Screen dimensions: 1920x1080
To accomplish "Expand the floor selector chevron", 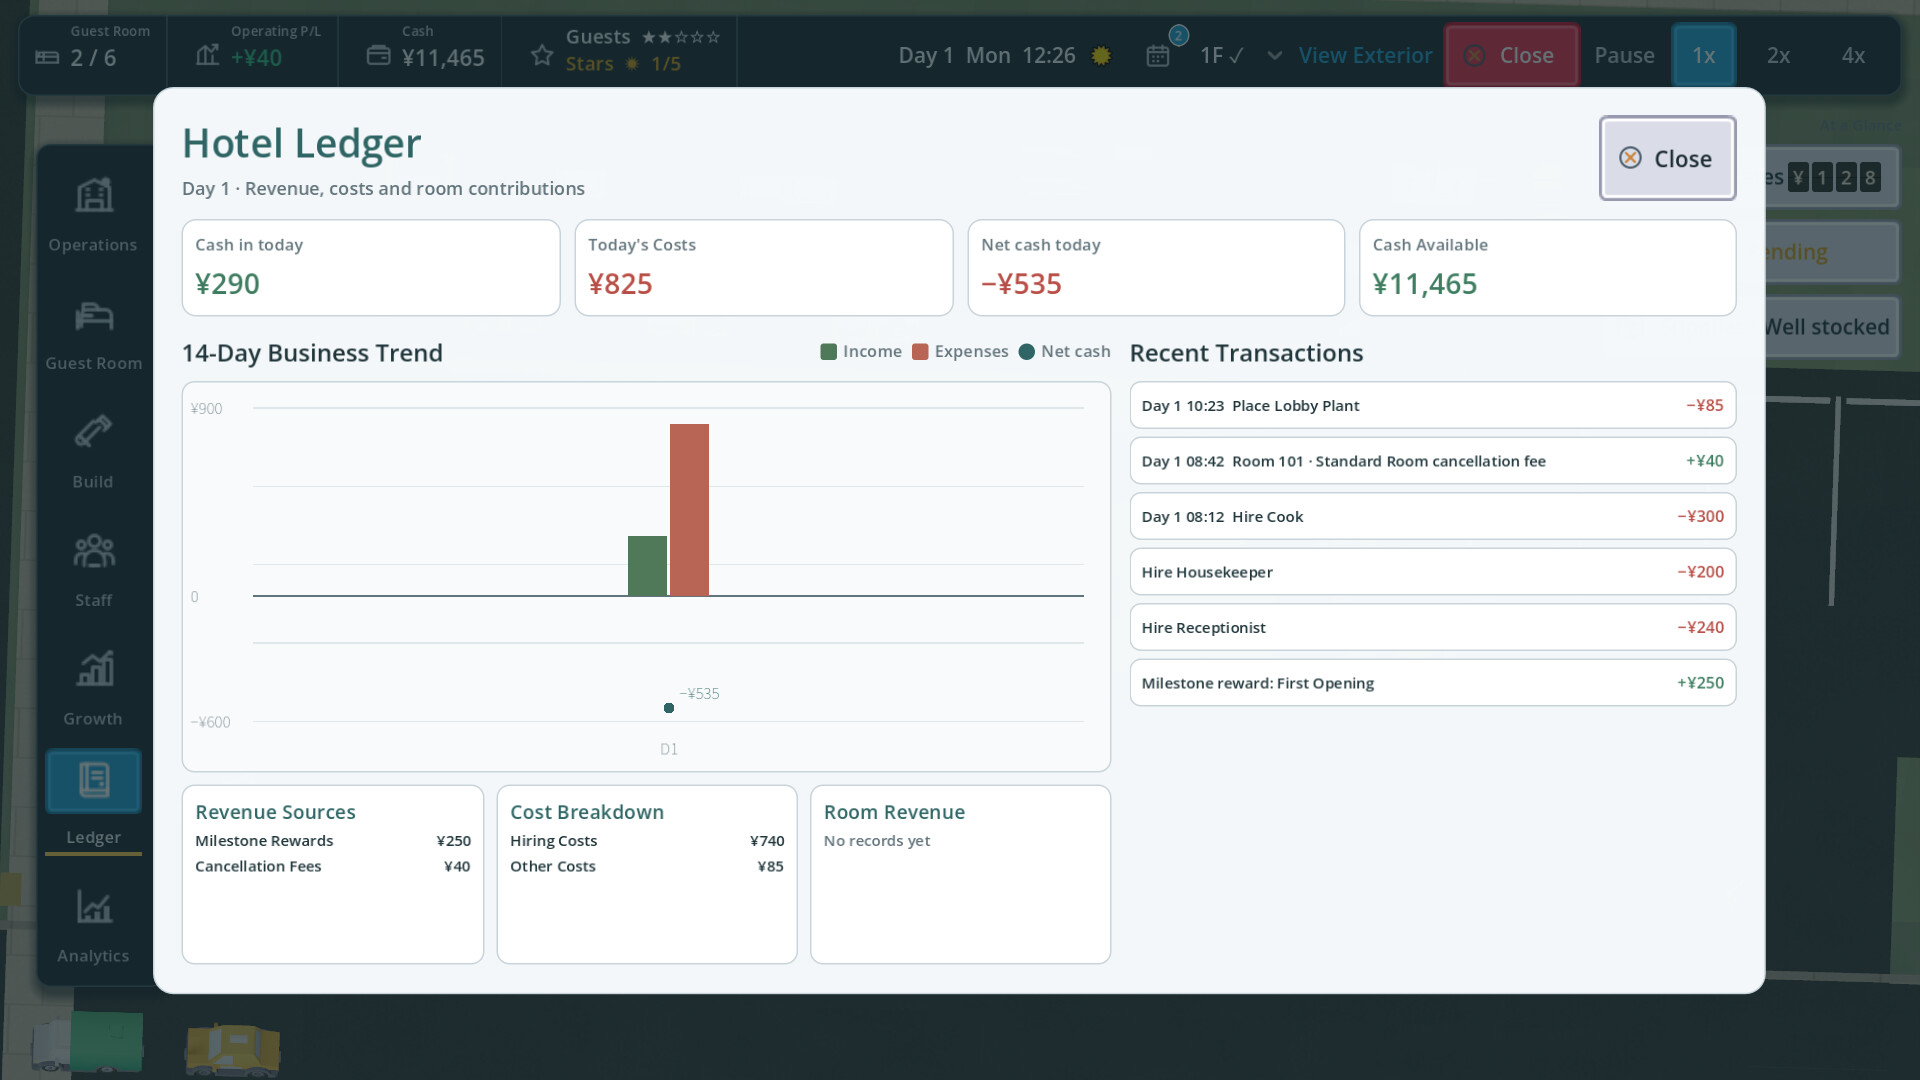I will click(1274, 55).
